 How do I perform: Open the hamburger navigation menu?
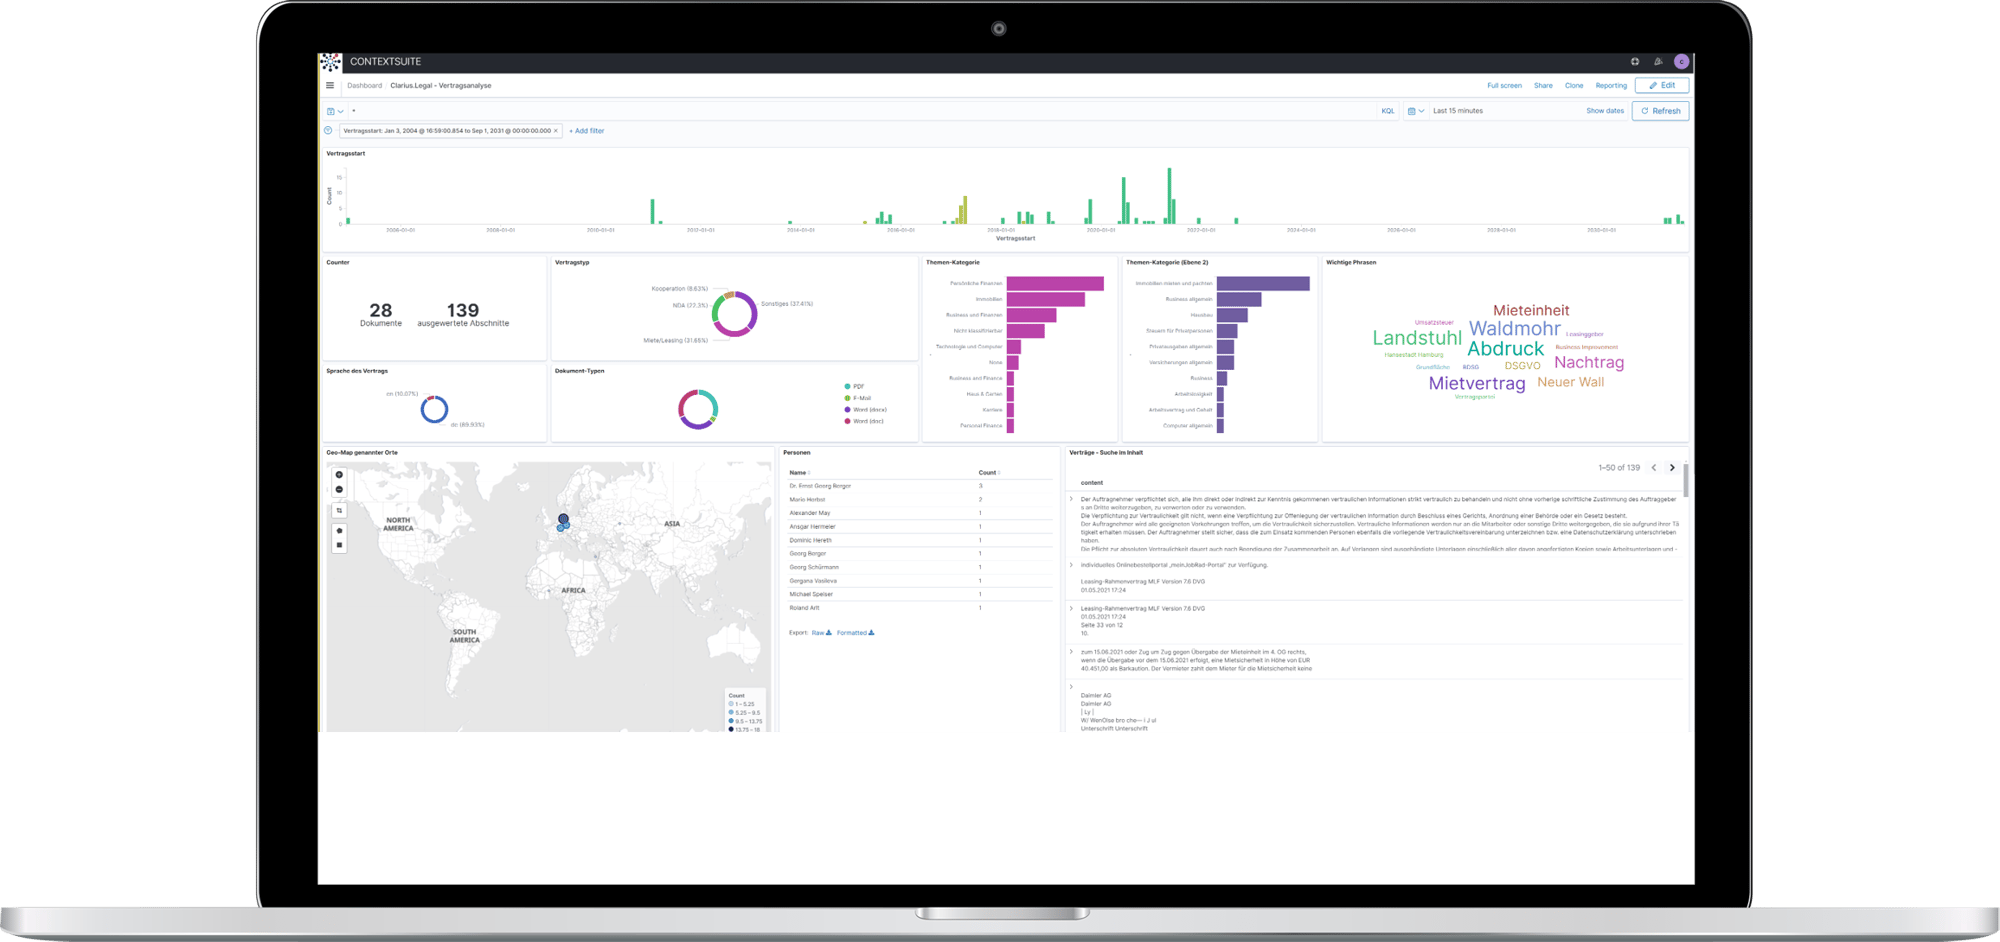tap(330, 86)
